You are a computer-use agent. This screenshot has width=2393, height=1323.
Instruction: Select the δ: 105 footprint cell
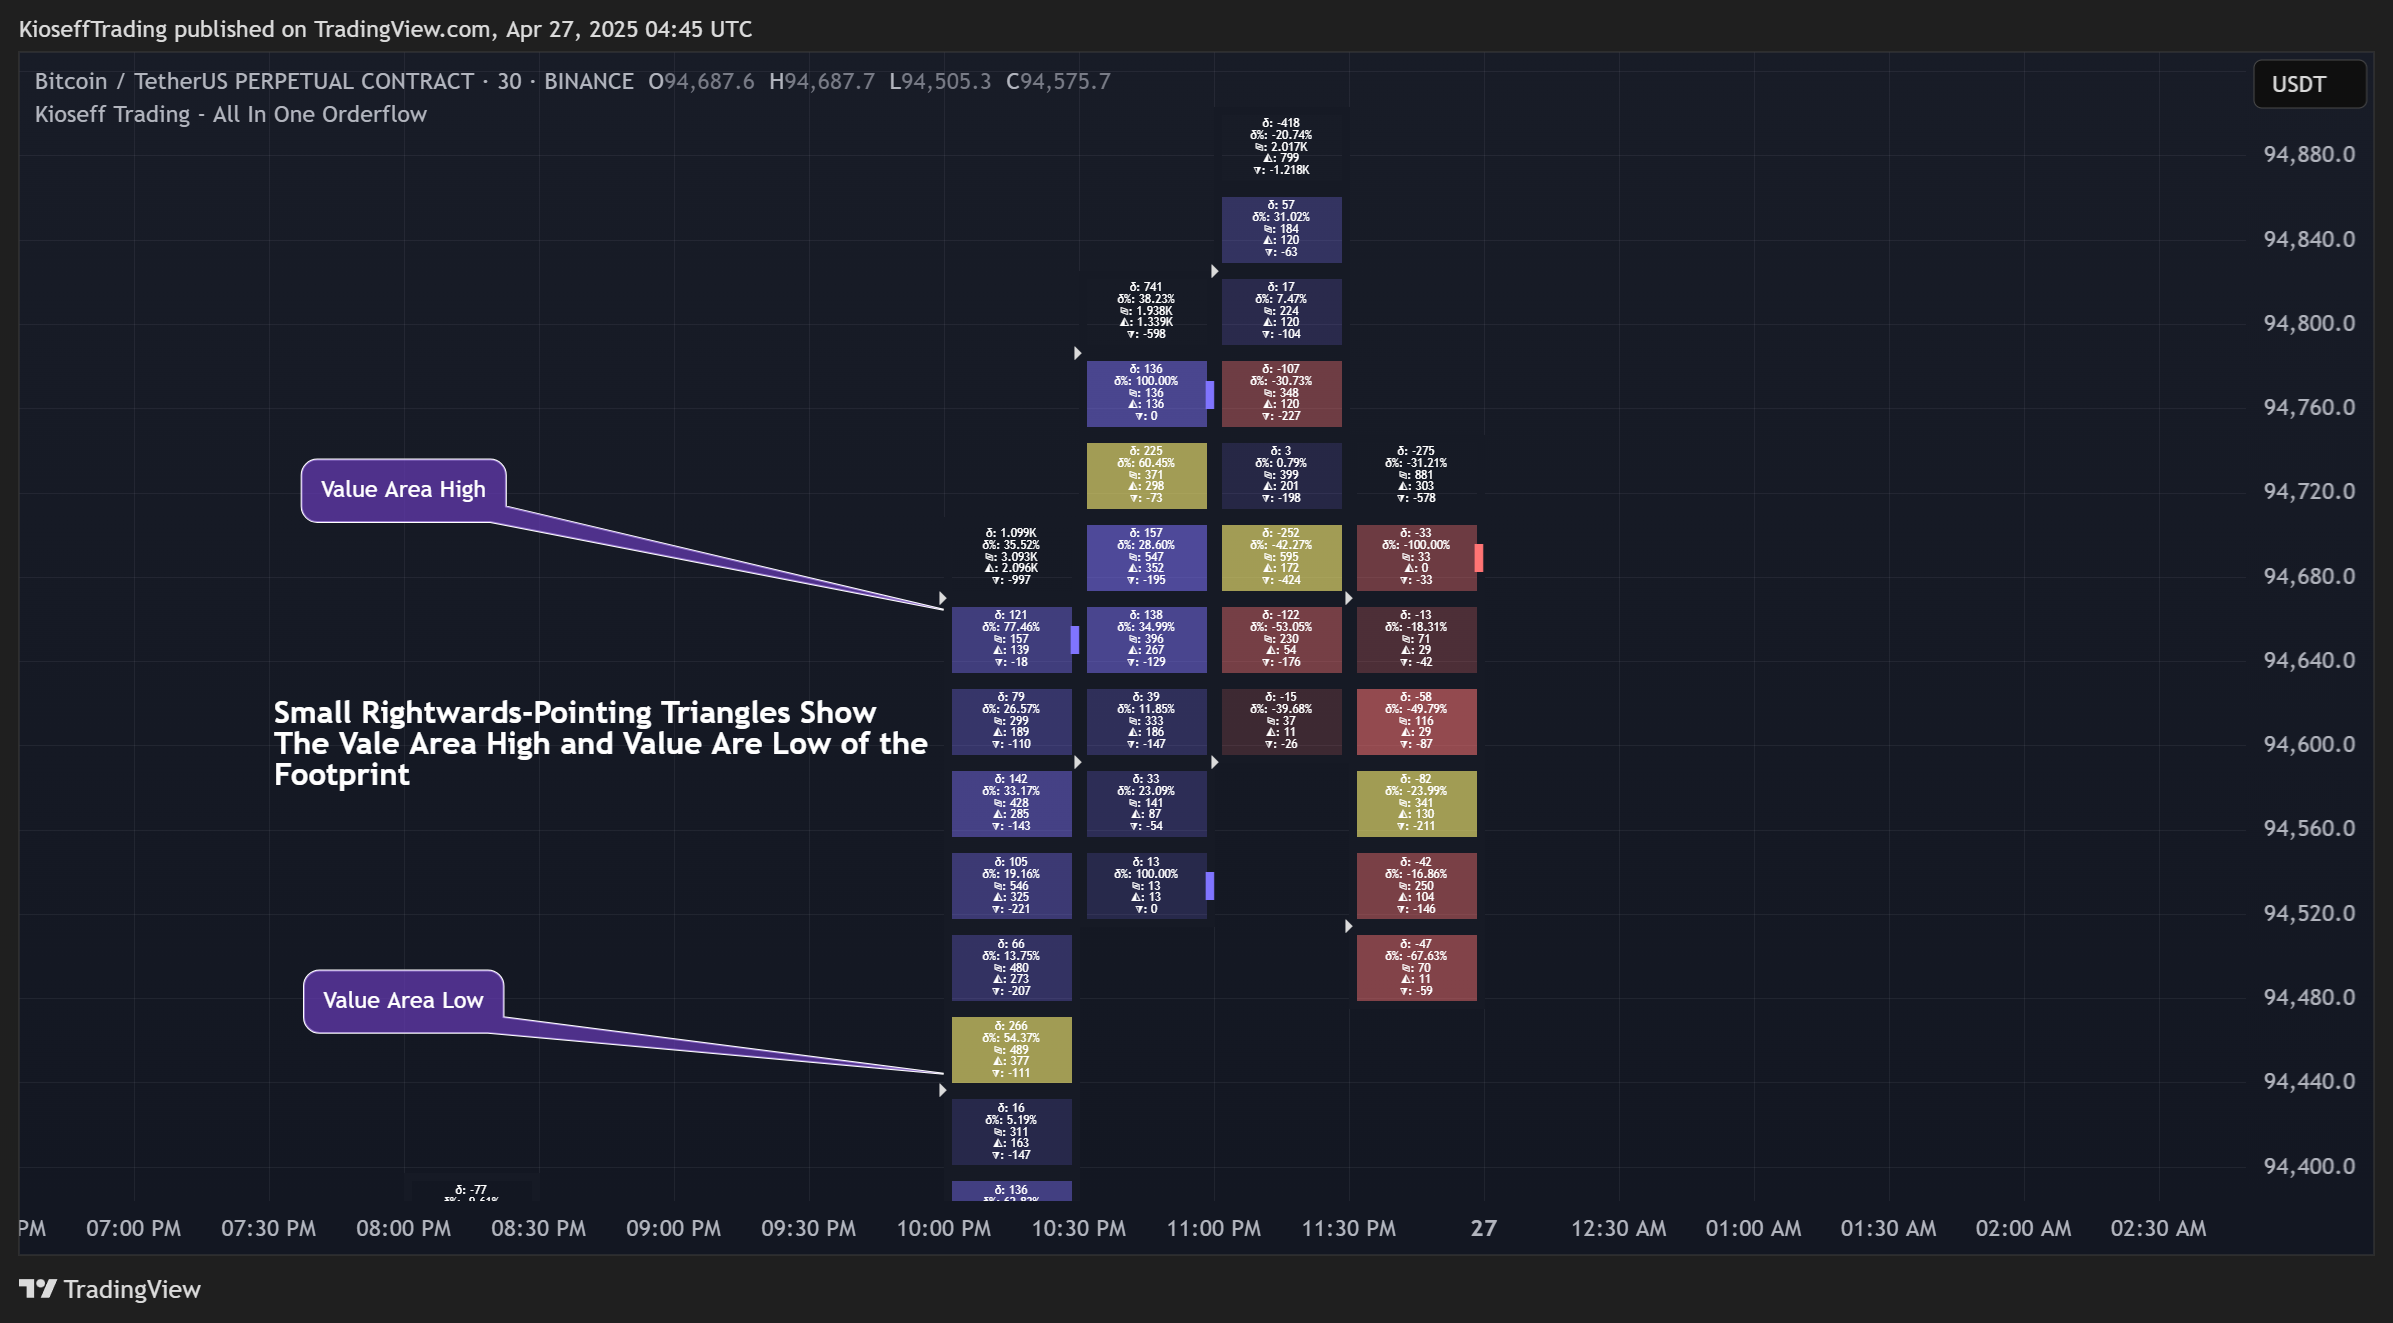click(x=1011, y=886)
